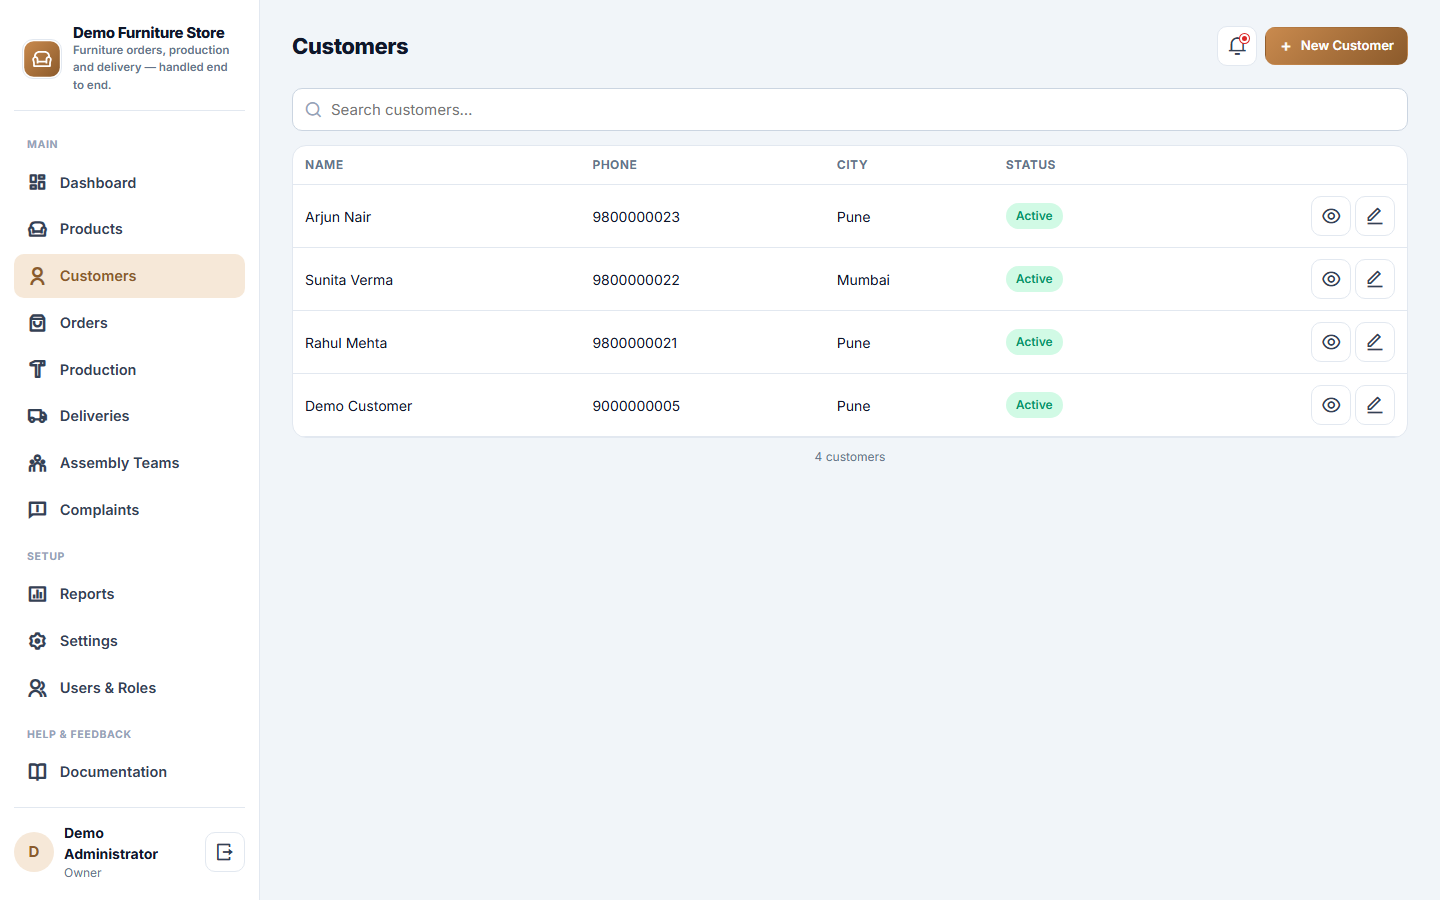Click the Mumbai city cell

[863, 280]
